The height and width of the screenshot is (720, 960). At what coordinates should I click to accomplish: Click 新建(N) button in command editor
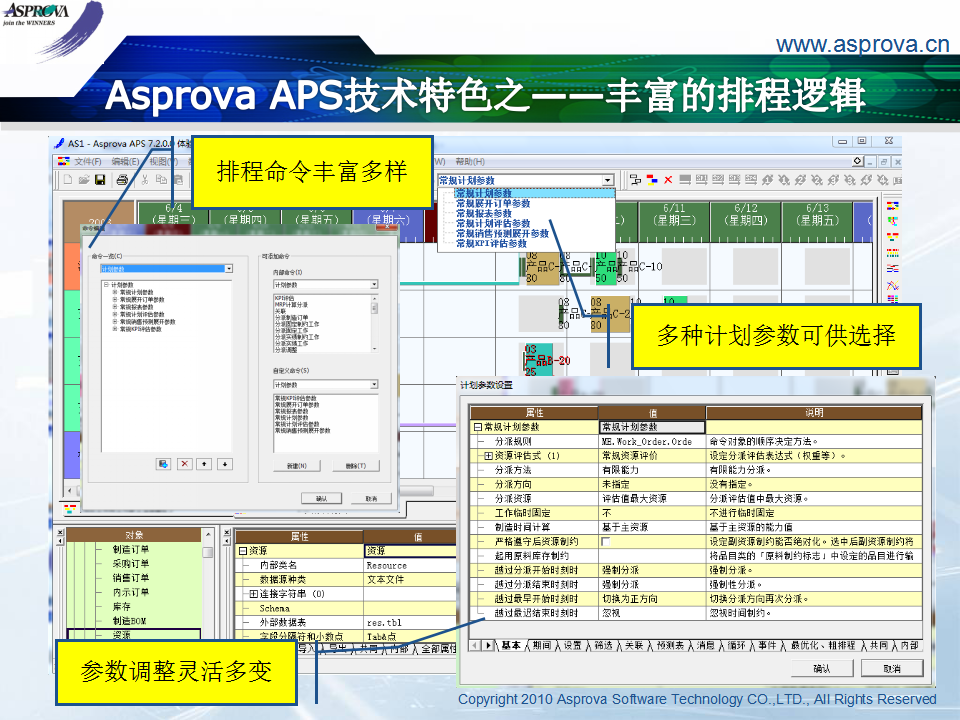coord(297,466)
